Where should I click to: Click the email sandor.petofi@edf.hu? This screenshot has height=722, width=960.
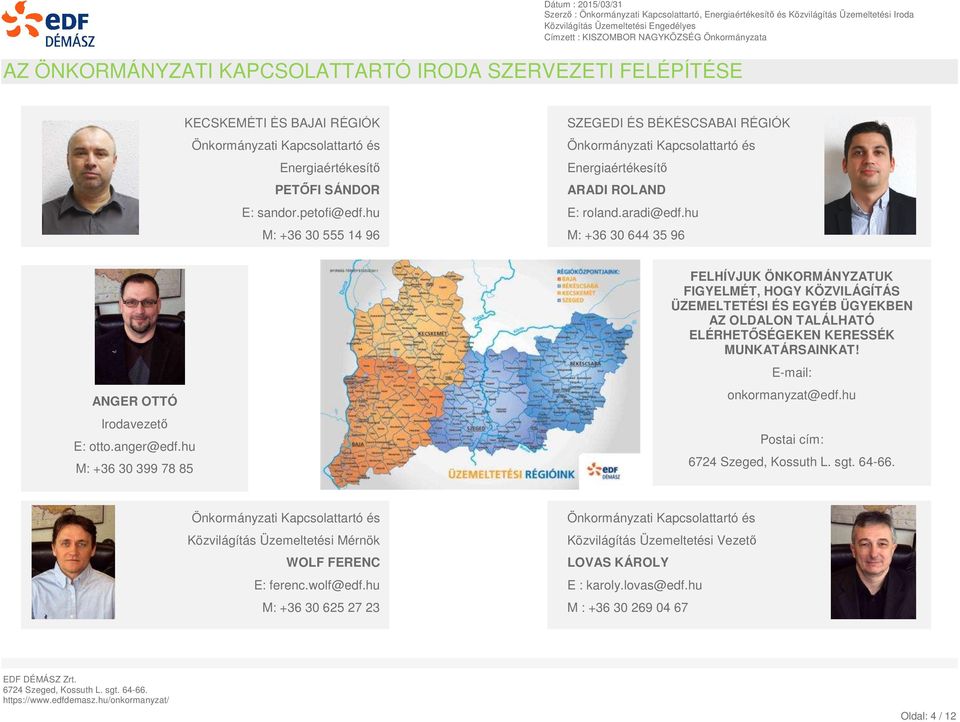coord(318,212)
